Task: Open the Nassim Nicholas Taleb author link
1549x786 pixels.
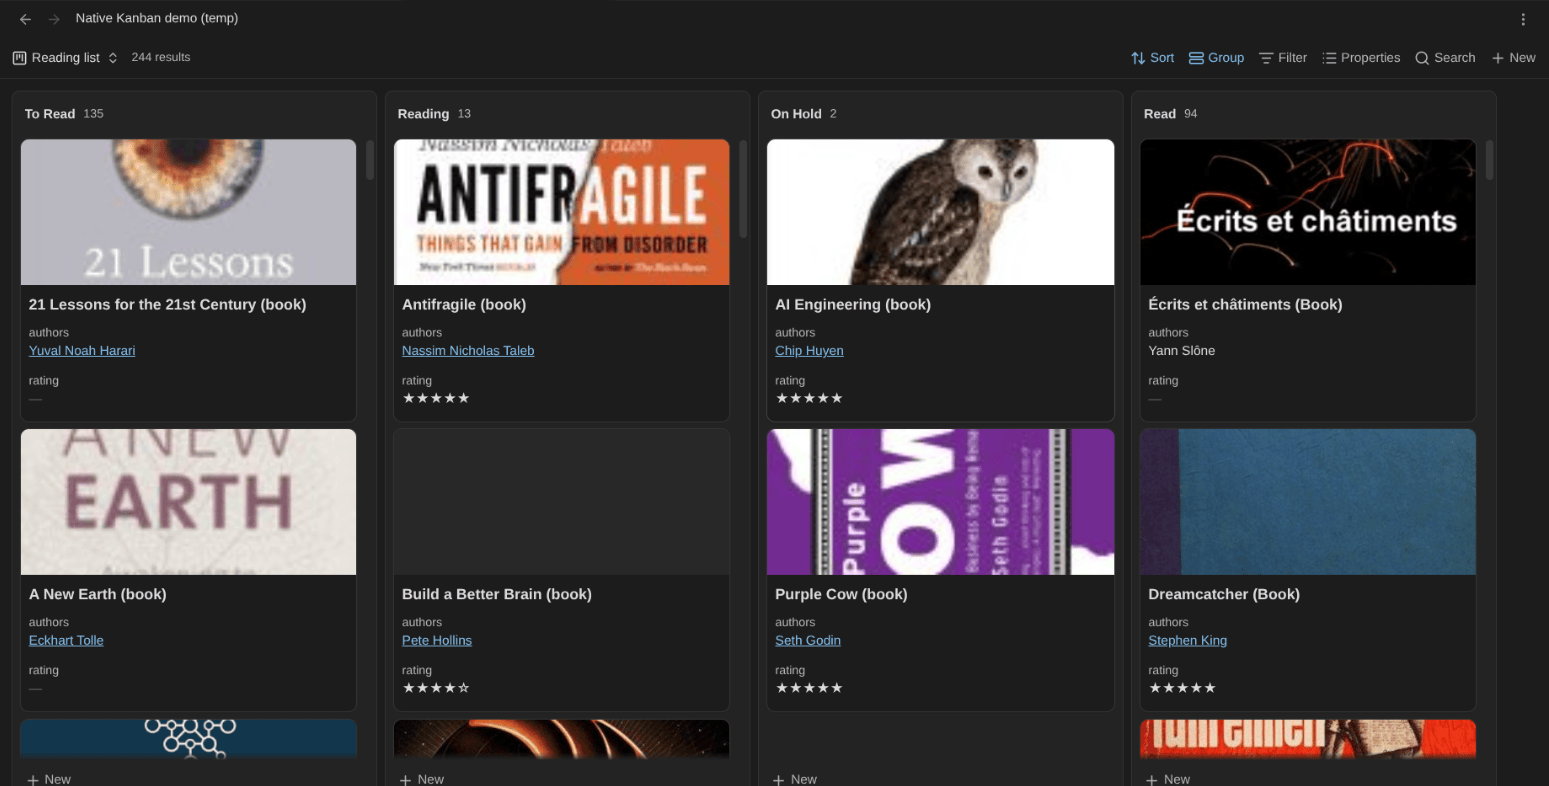Action: pos(468,351)
